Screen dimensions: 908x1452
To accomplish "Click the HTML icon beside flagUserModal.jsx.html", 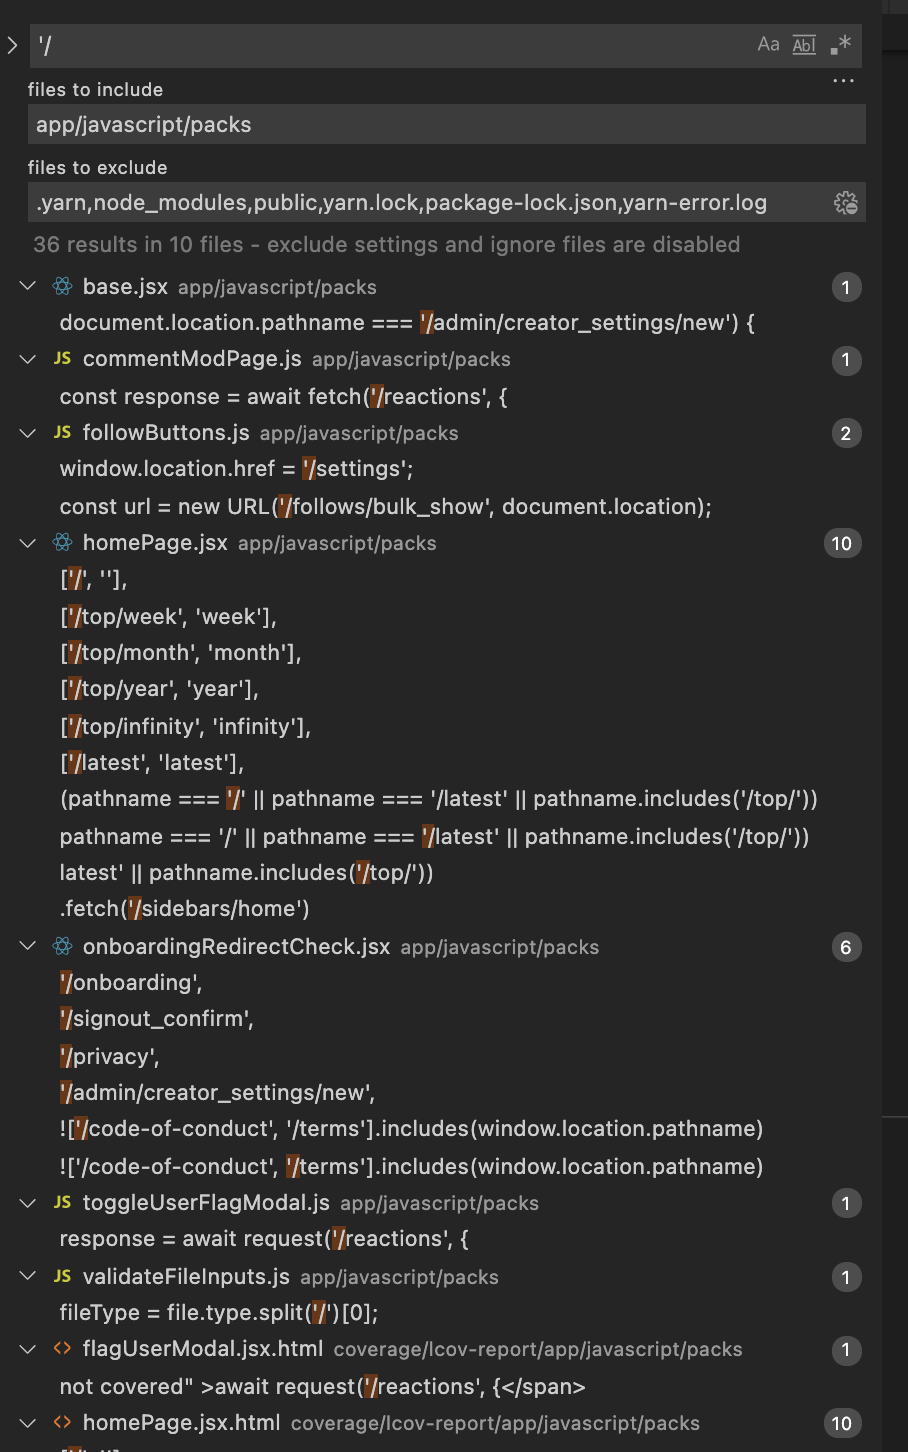I will click(x=64, y=1349).
